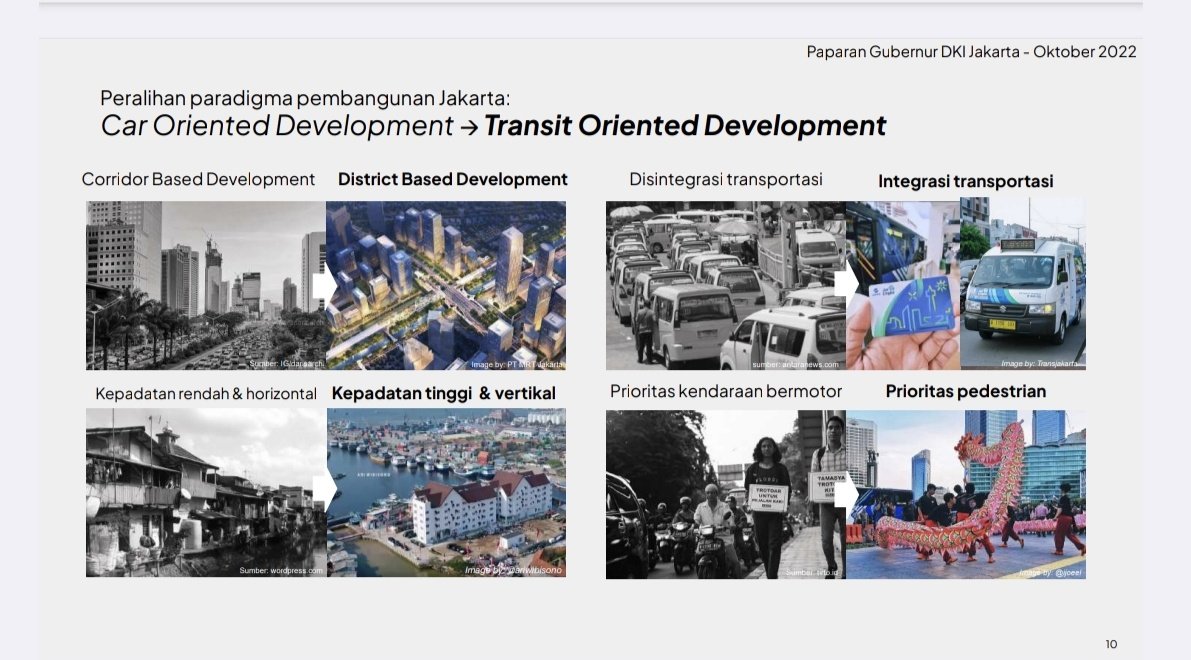The image size is (1191, 660).
Task: Click the 'Image by: Transjakarta' credit text
Action: click(x=1039, y=364)
